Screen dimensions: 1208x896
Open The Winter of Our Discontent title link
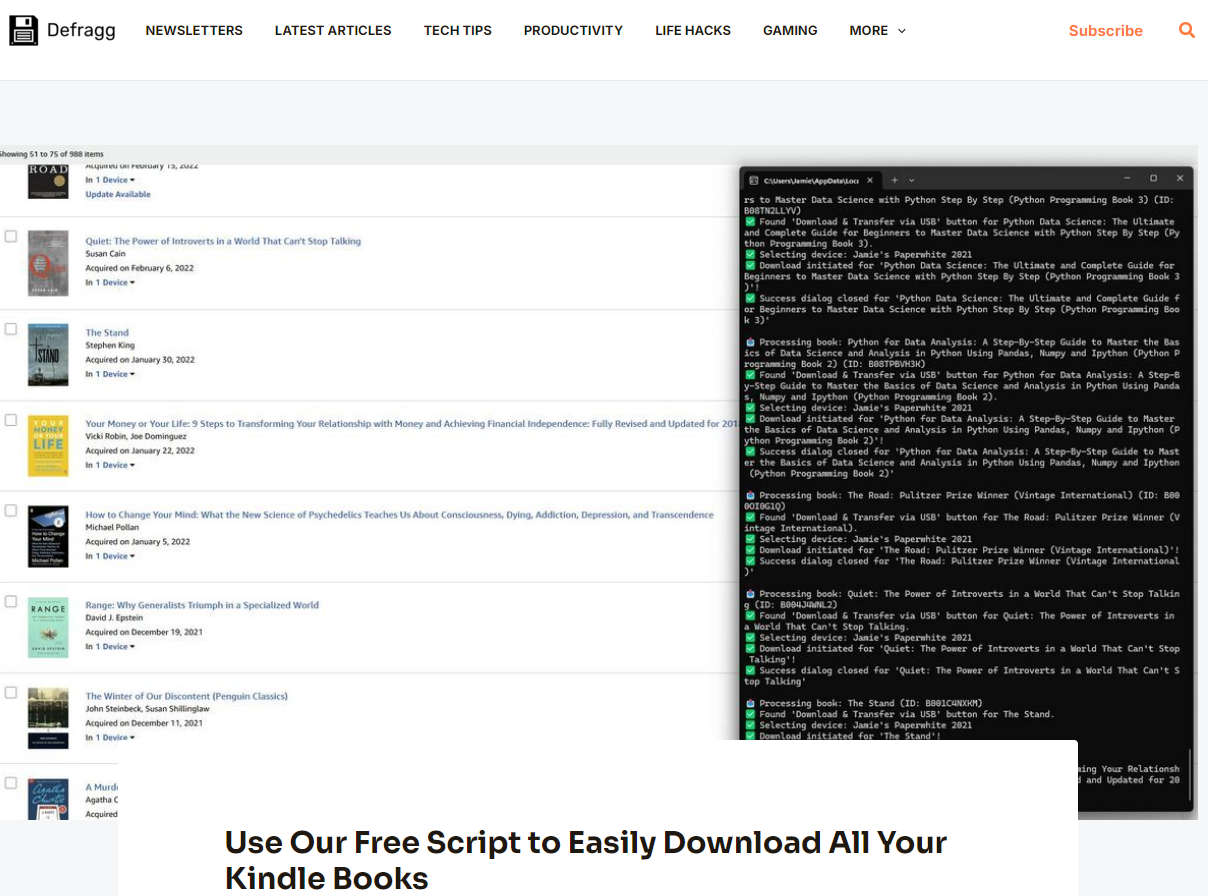point(186,696)
